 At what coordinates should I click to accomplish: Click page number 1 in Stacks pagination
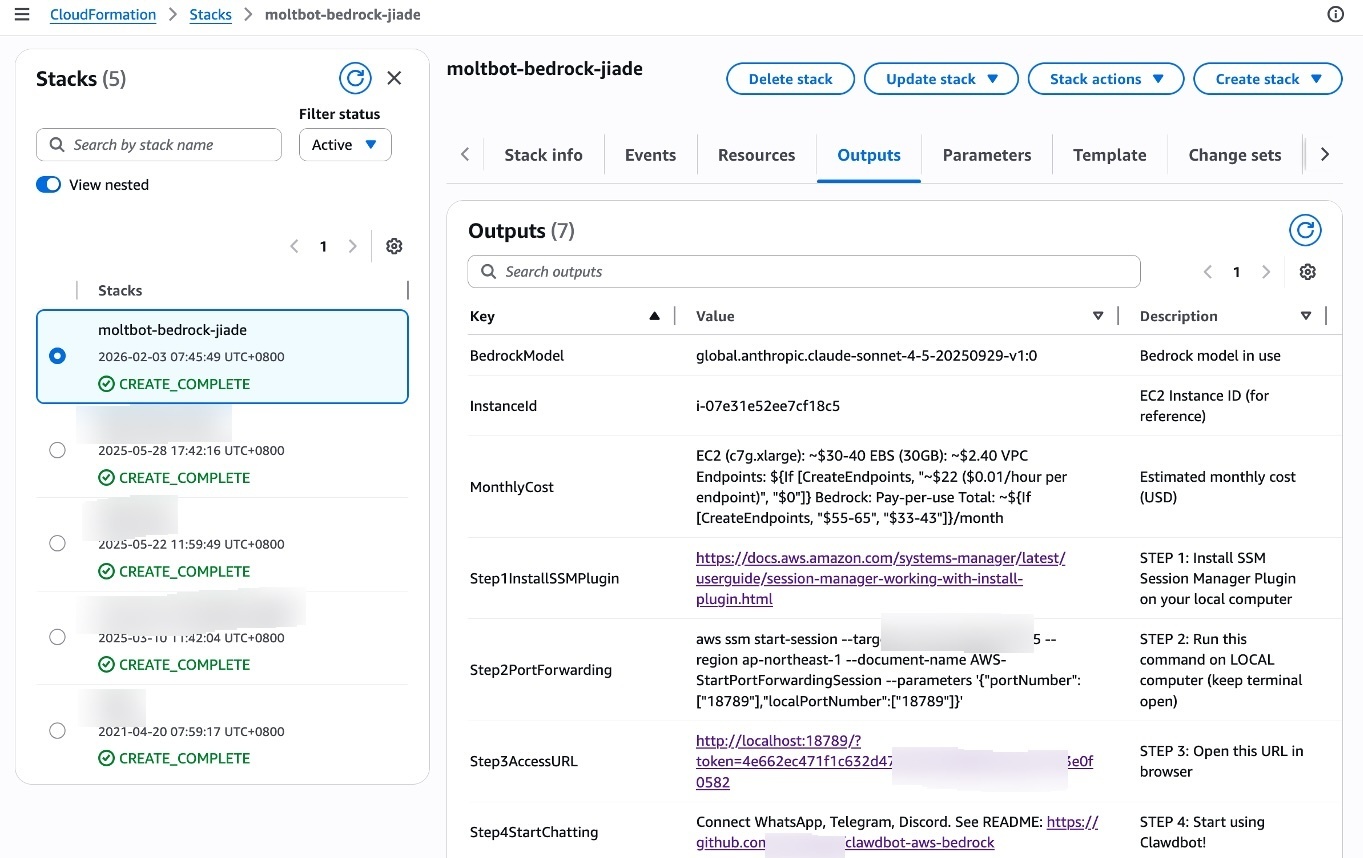click(323, 246)
